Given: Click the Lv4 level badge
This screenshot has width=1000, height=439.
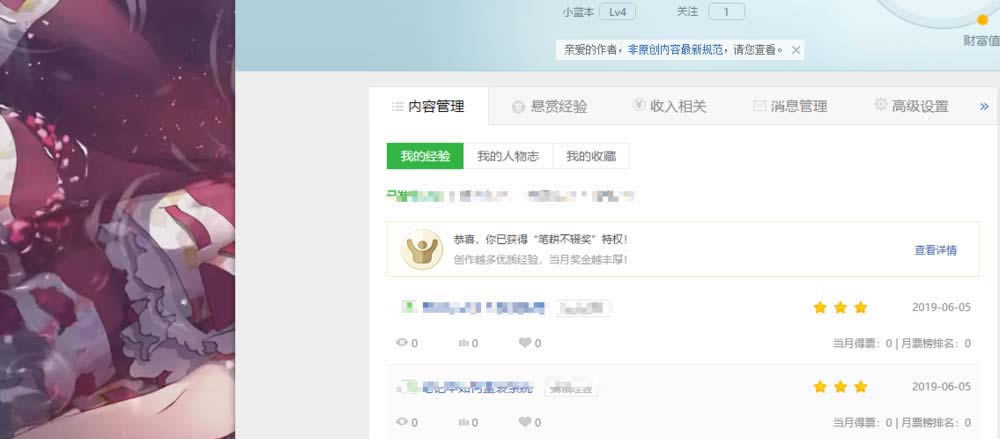Looking at the screenshot, I should [618, 12].
